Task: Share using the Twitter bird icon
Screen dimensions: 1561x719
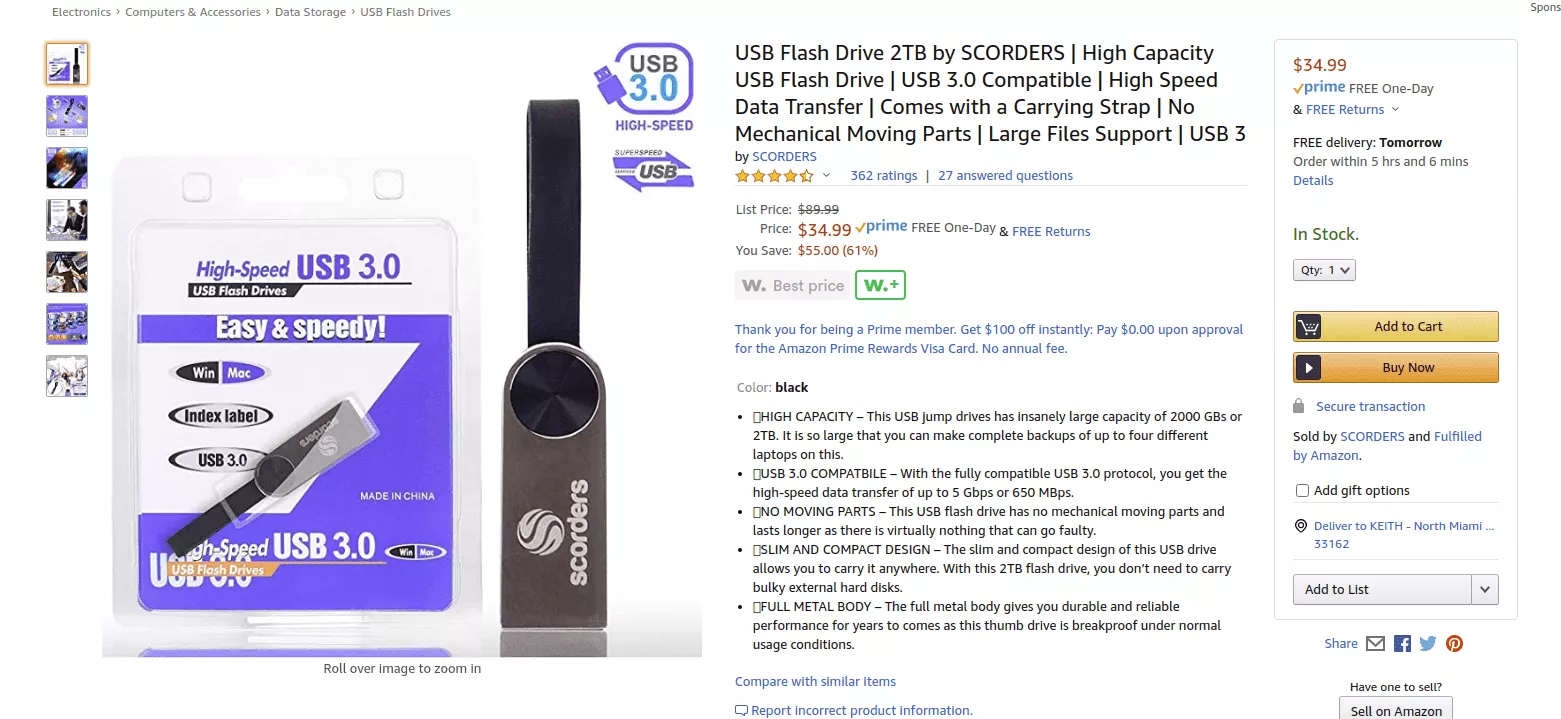Action: pyautogui.click(x=1428, y=644)
